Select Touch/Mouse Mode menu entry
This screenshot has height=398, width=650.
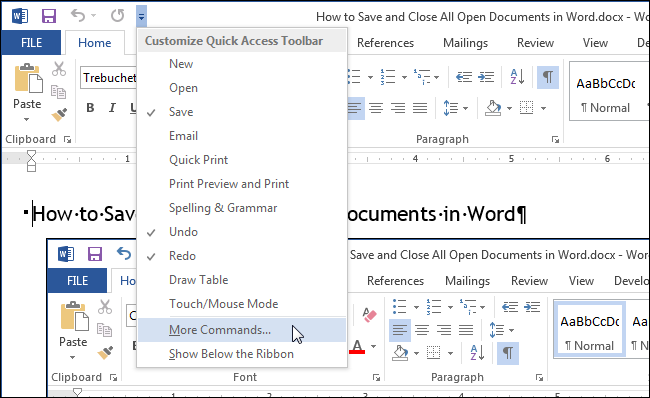242,304
